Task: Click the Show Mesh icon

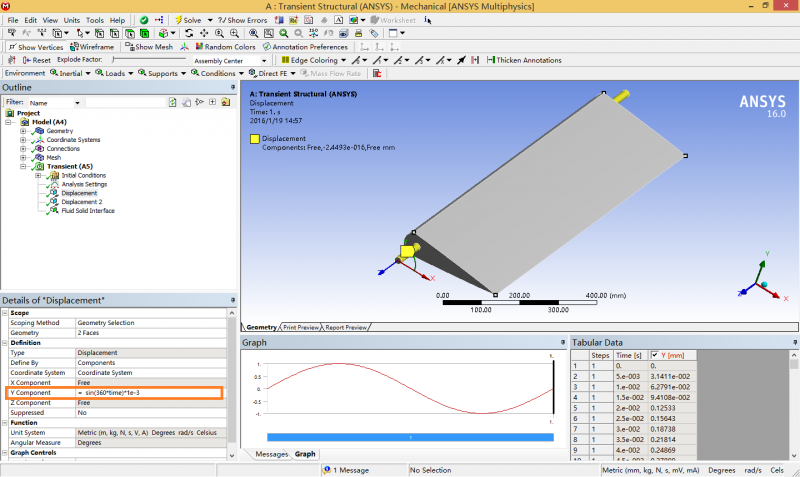Action: [148, 47]
